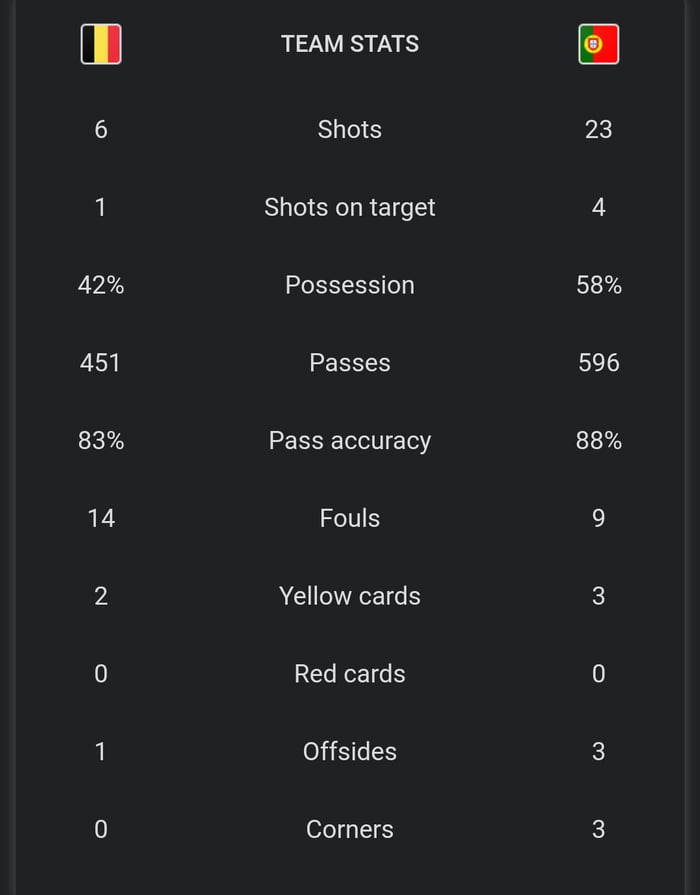
Task: Click the Passes stat label
Action: click(x=350, y=363)
